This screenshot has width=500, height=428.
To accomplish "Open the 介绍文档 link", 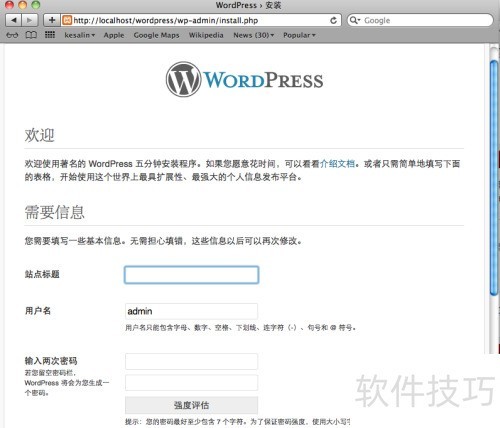I will (x=337, y=164).
